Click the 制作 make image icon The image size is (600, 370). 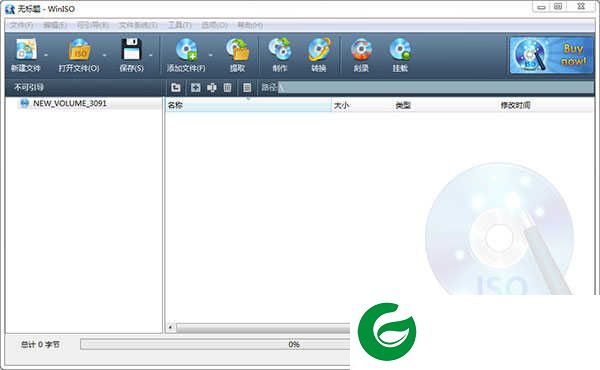point(280,50)
